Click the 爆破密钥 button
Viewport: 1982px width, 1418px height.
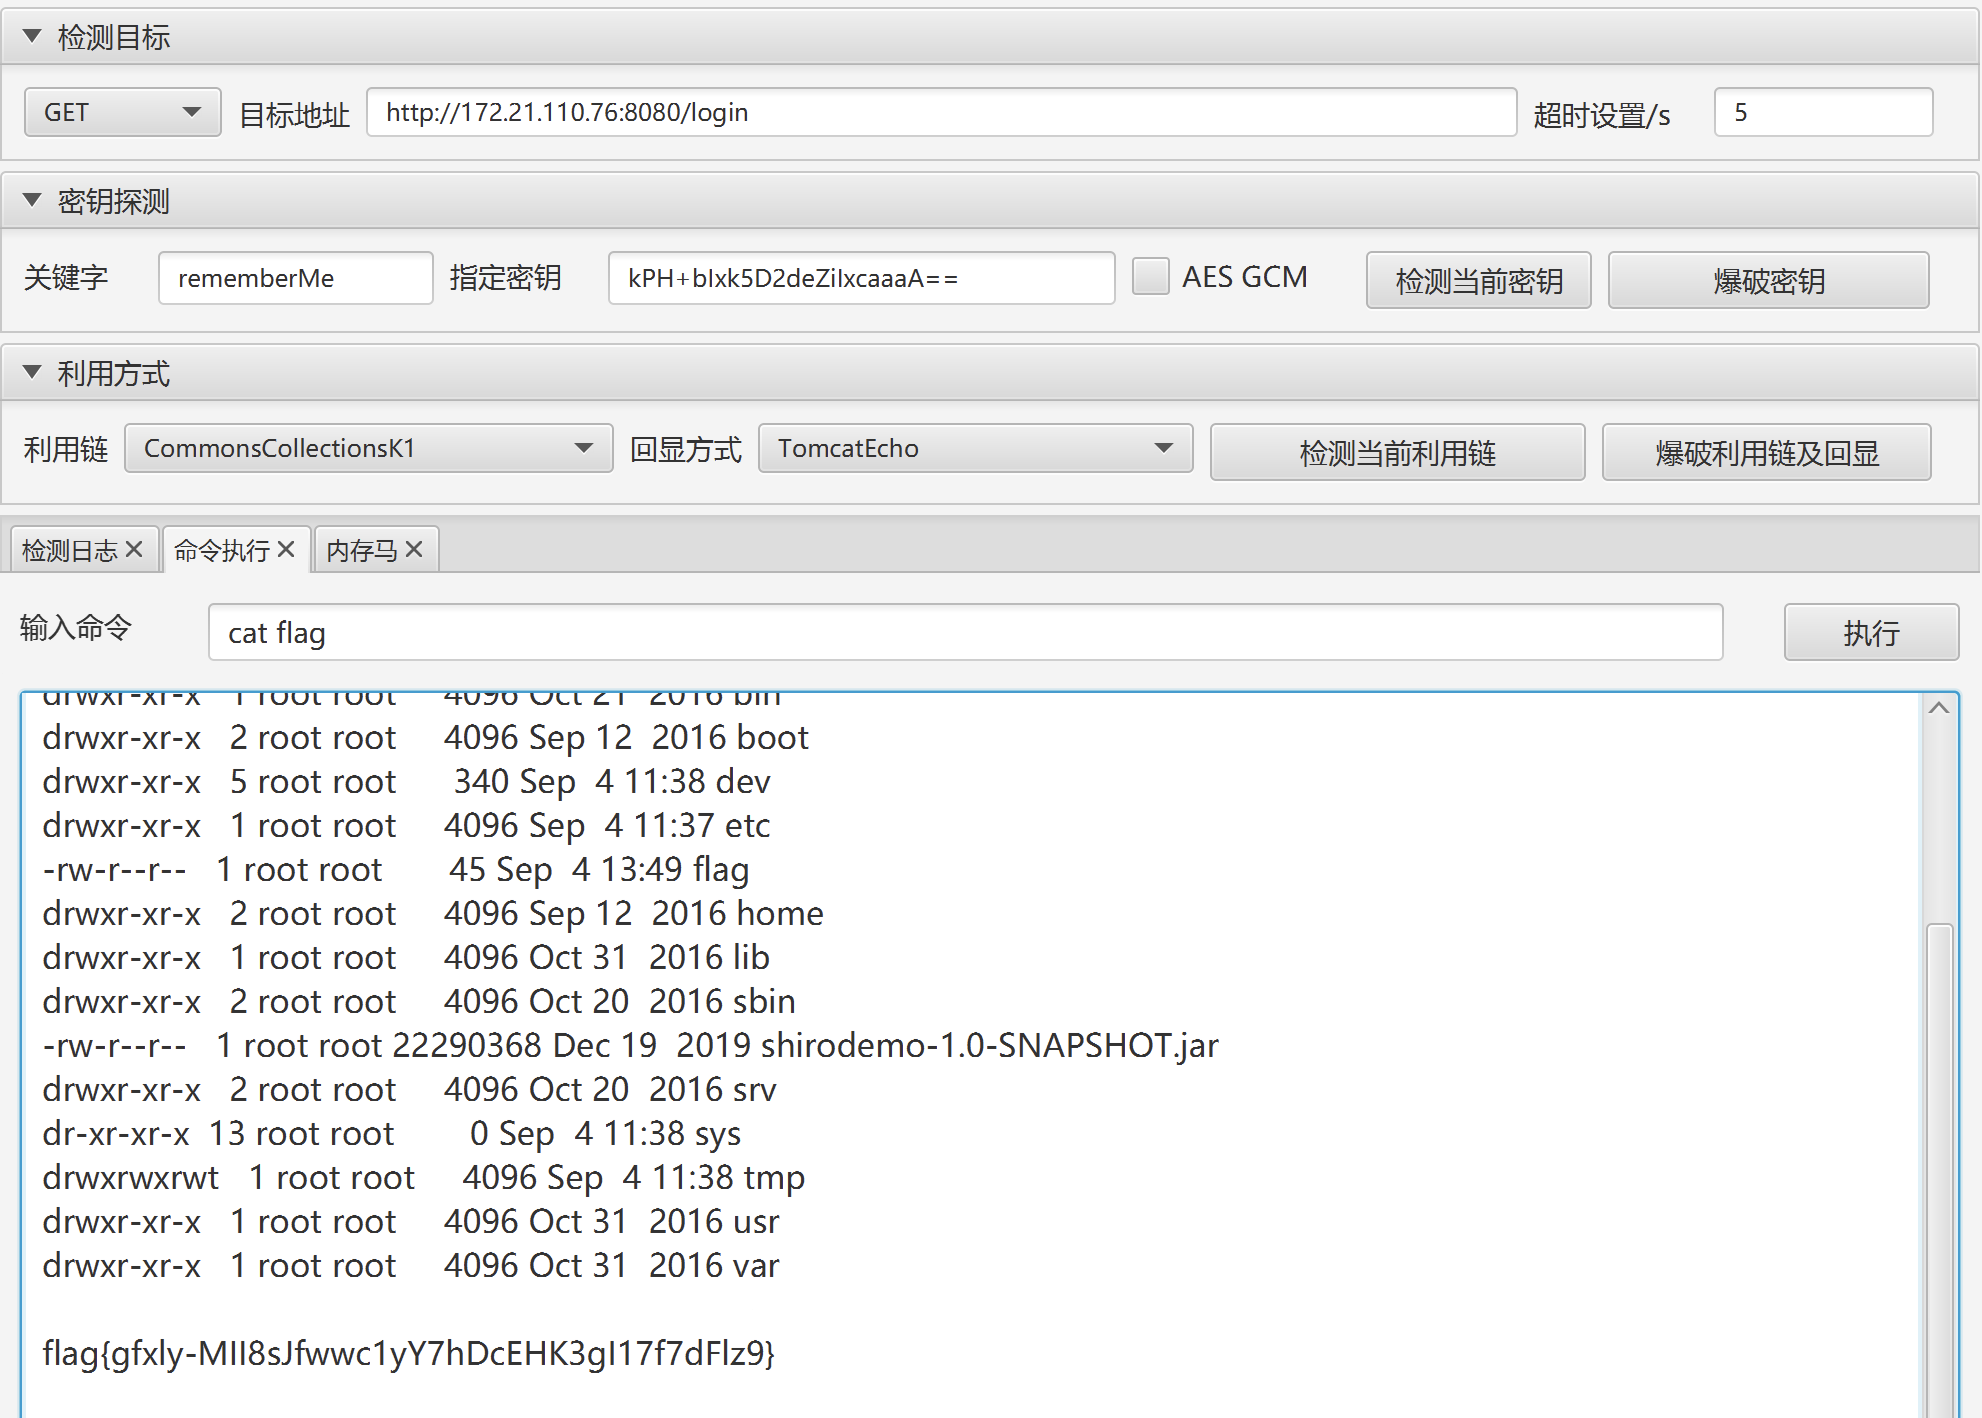(x=1768, y=280)
